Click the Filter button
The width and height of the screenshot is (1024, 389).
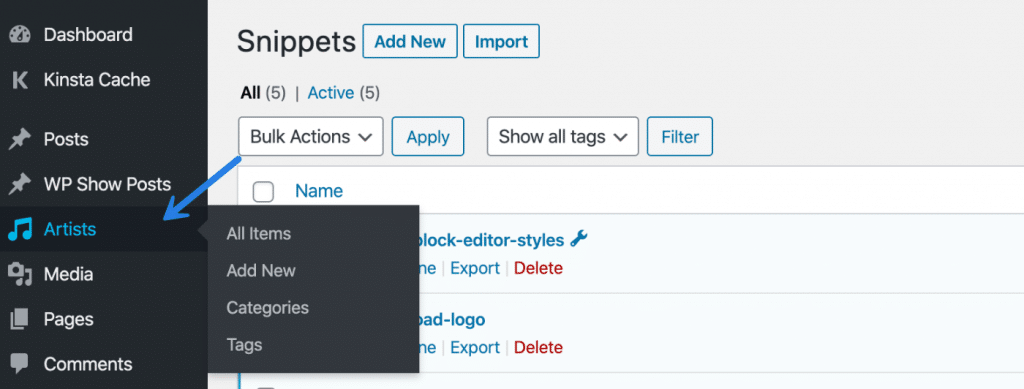(x=680, y=137)
